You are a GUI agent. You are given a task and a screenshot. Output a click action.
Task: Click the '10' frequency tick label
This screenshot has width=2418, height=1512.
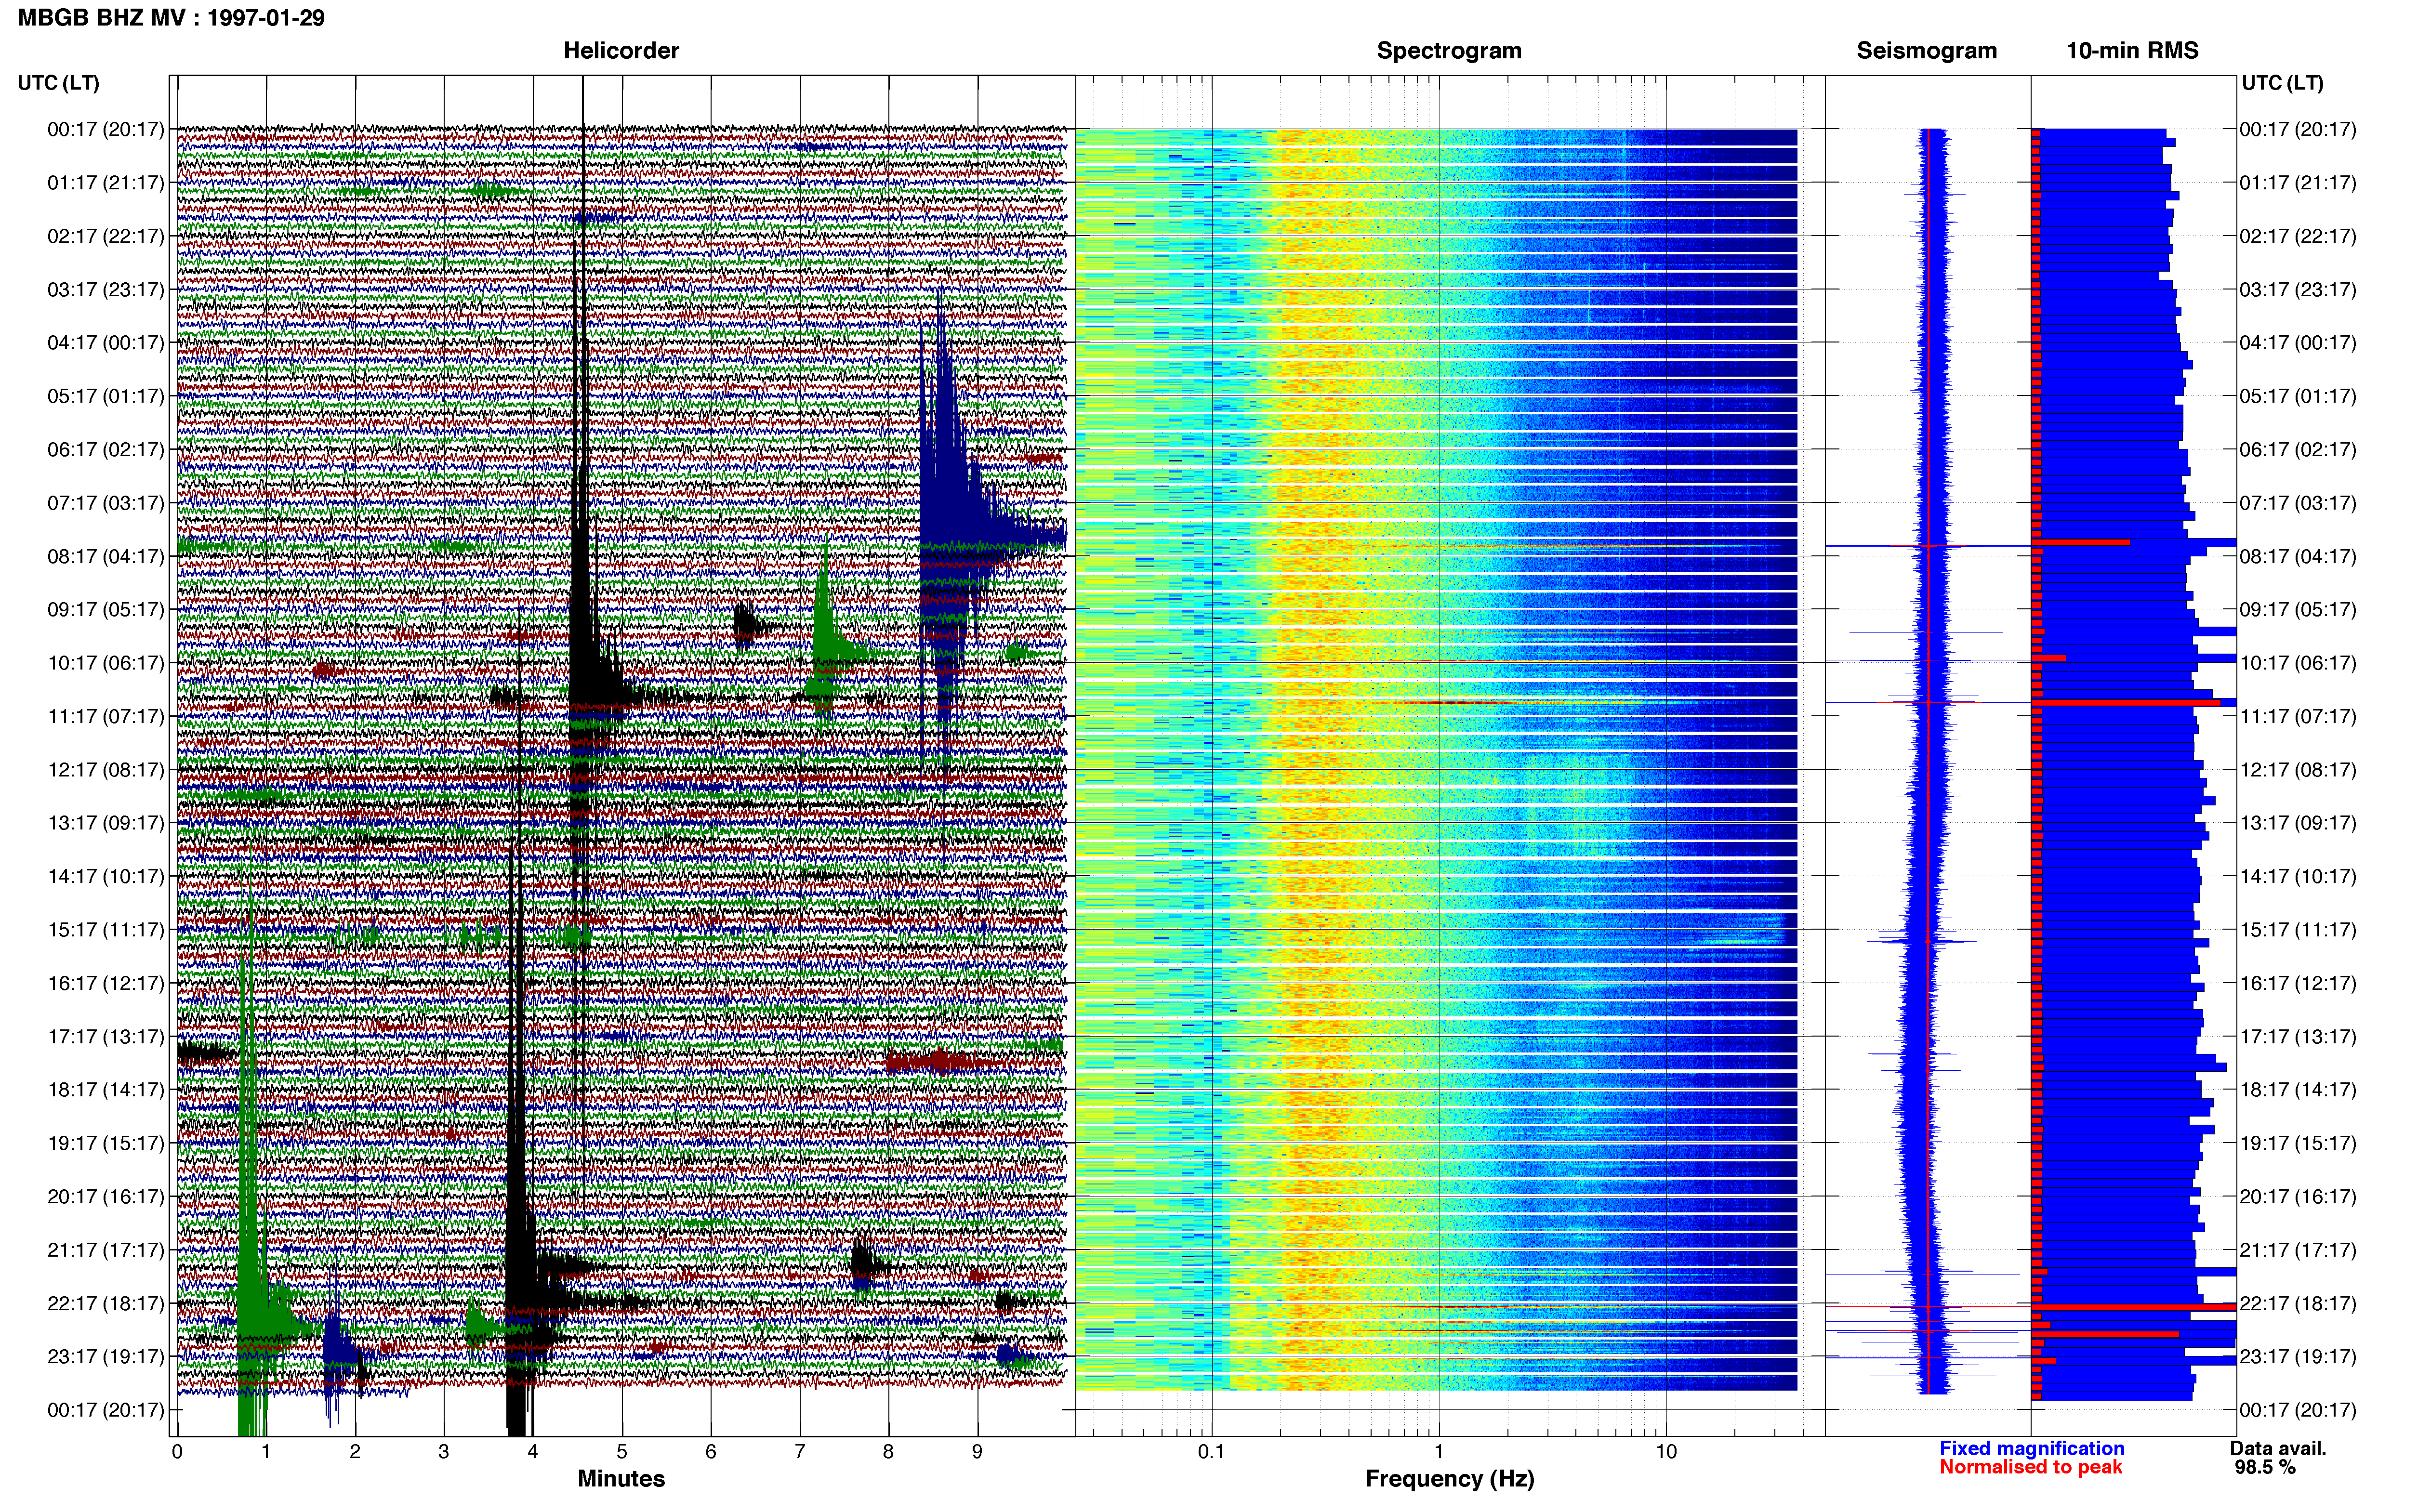(1666, 1452)
